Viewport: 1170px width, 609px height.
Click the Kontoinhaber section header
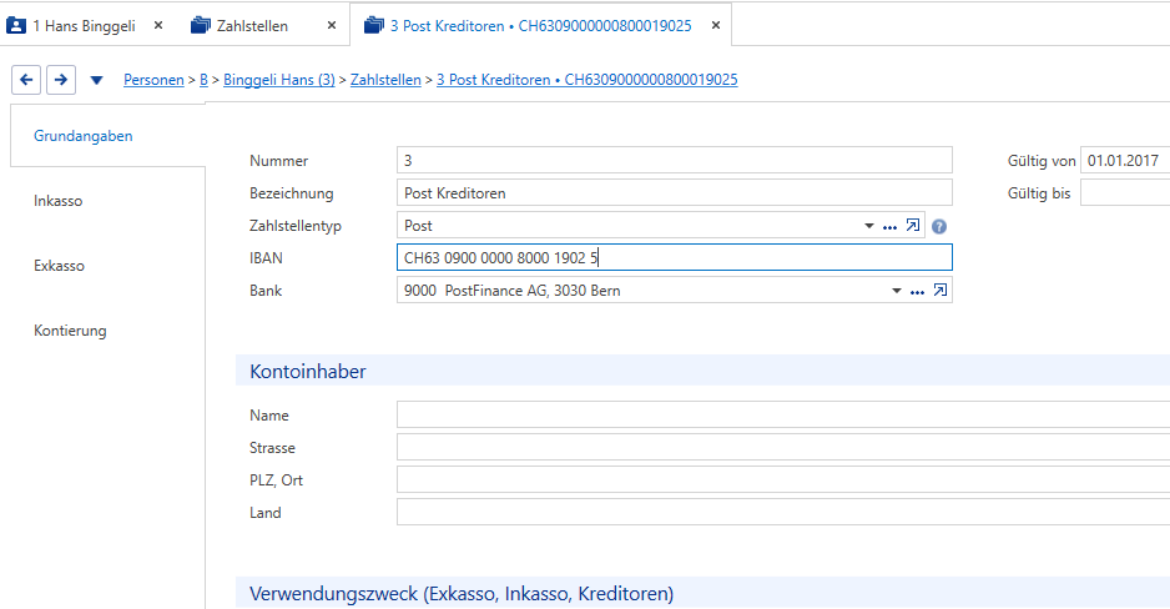[x=703, y=371]
